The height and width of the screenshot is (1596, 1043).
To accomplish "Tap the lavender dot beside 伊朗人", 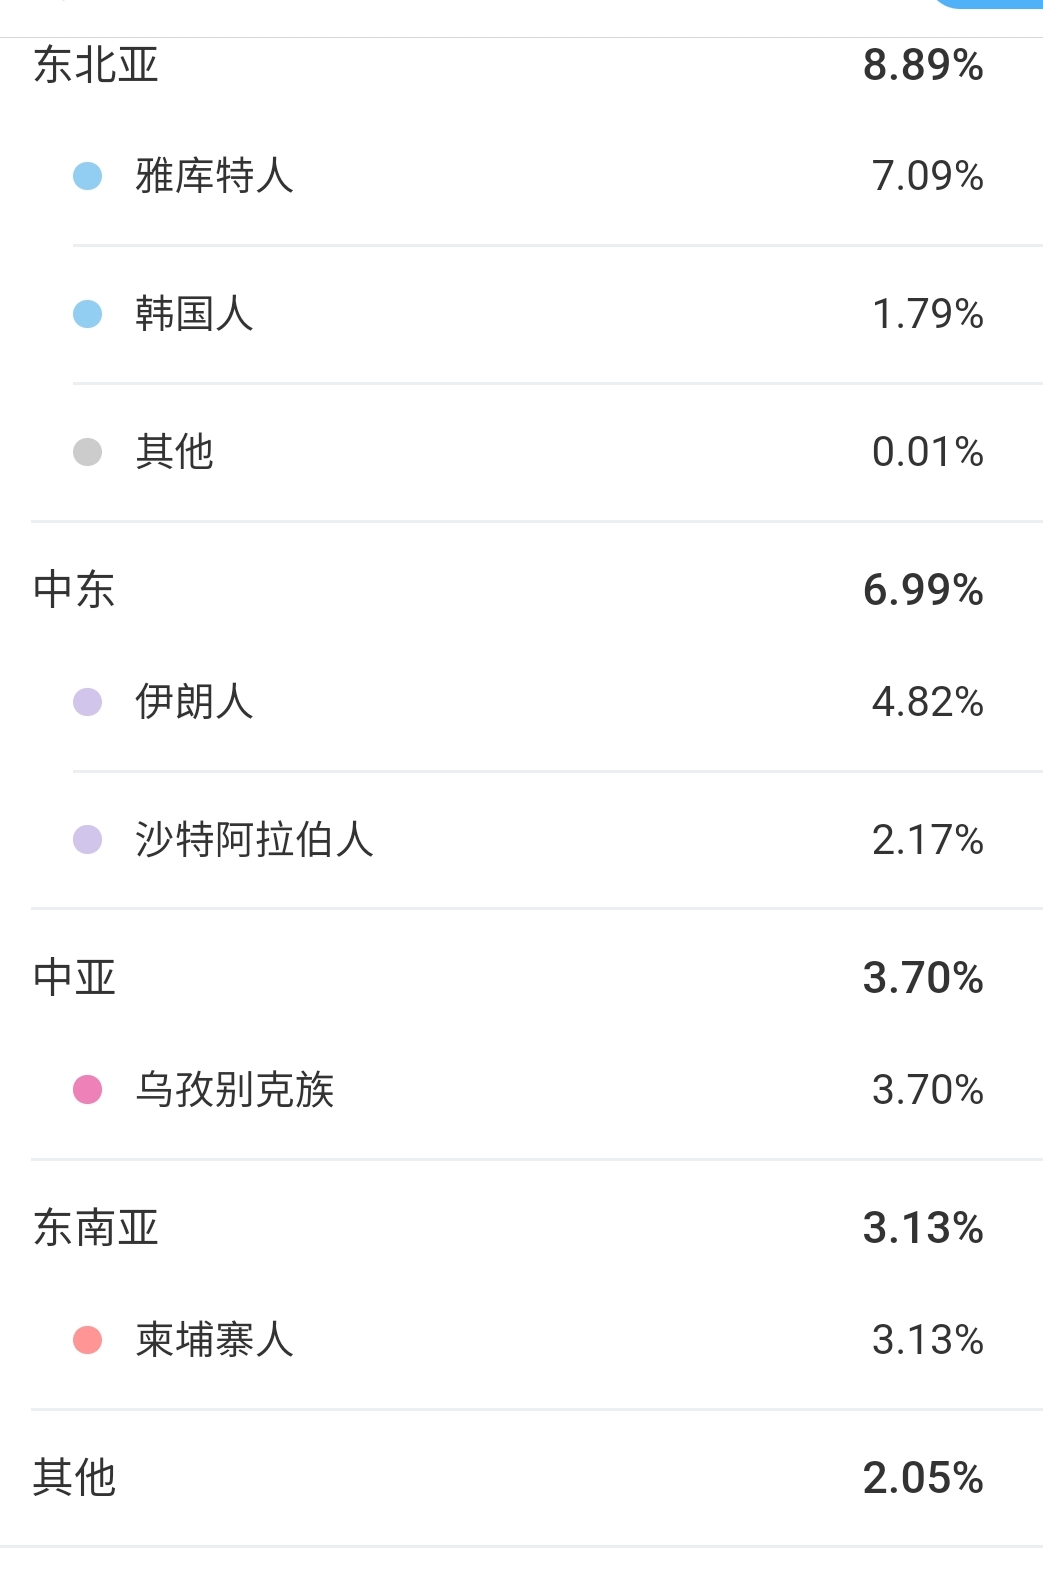I will 88,702.
